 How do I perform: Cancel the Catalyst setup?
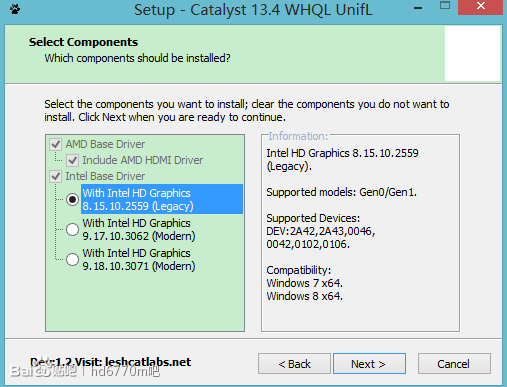(454, 364)
